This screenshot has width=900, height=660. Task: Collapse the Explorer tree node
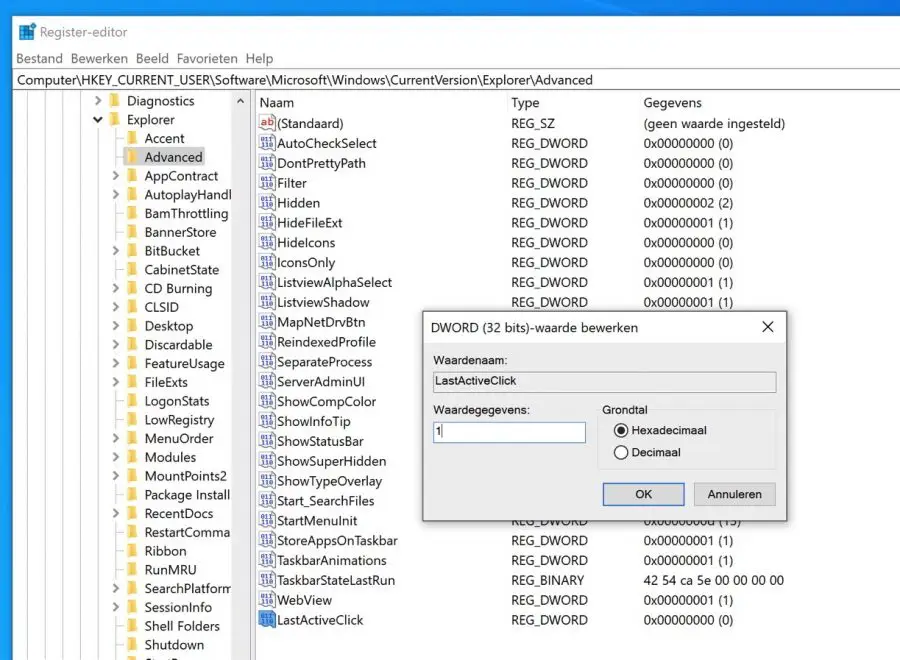pyautogui.click(x=98, y=119)
